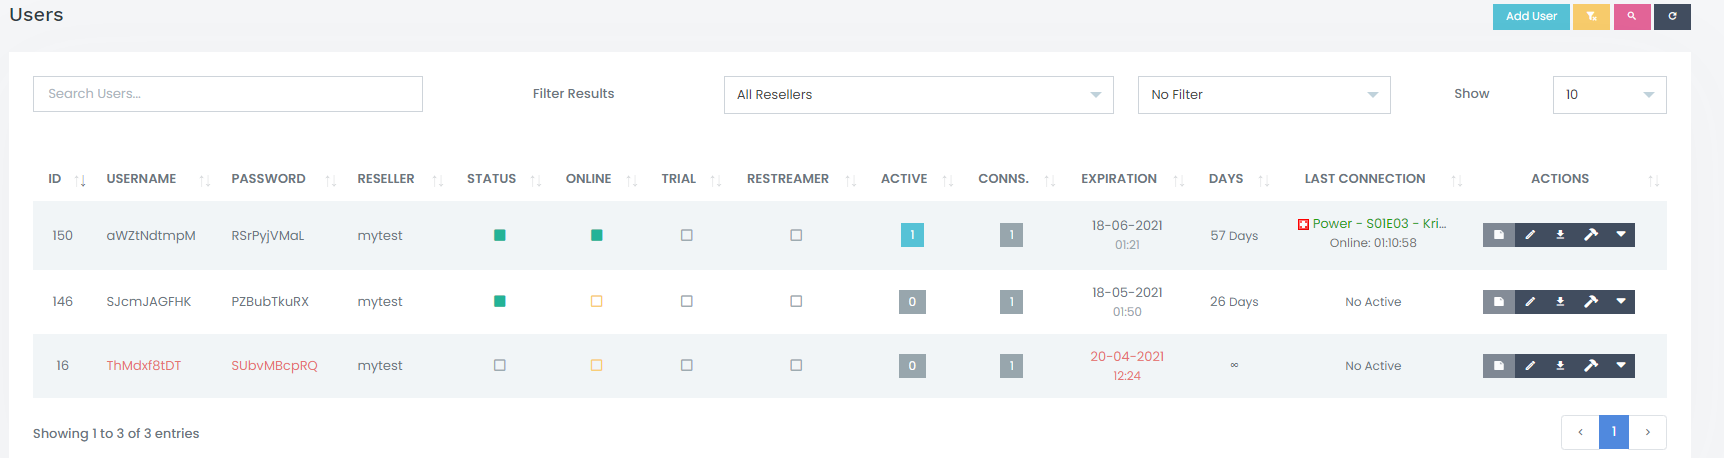1724x458 pixels.
Task: Sort table by Expiration column header
Action: coord(1118,179)
